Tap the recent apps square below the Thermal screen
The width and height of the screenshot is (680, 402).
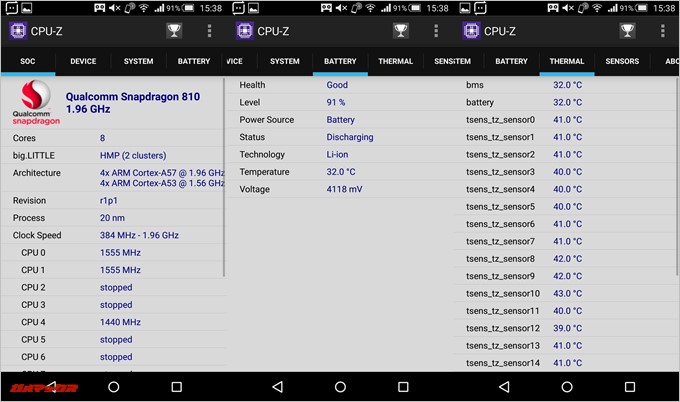pyautogui.click(x=629, y=386)
